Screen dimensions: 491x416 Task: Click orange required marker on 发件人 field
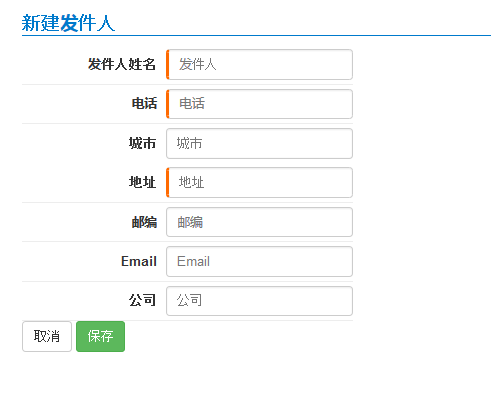pos(168,64)
